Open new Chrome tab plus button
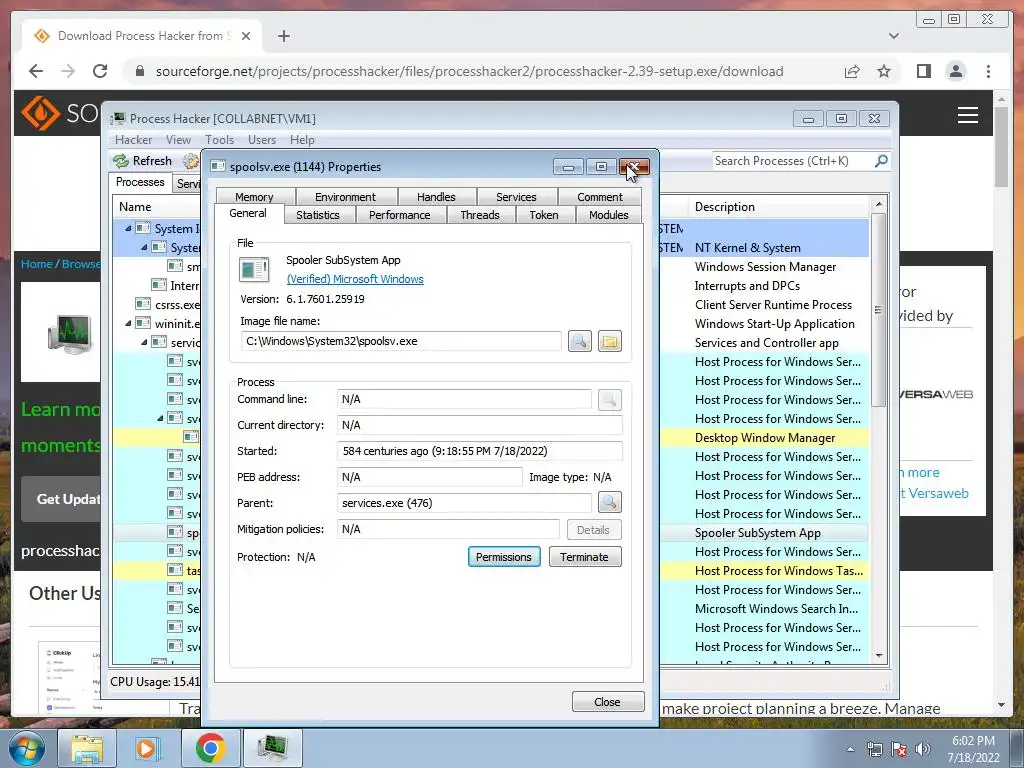This screenshot has width=1024, height=768. coord(283,36)
